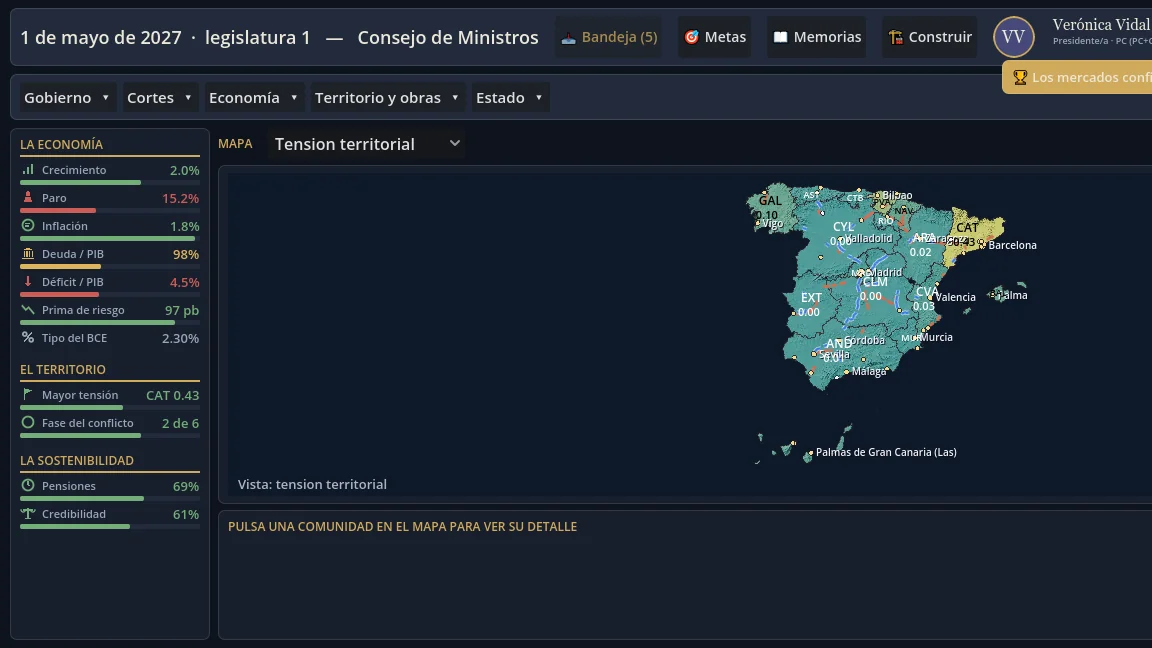Viewport: 1152px width, 648px height.
Task: Open the VV profile avatar
Action: [1014, 37]
